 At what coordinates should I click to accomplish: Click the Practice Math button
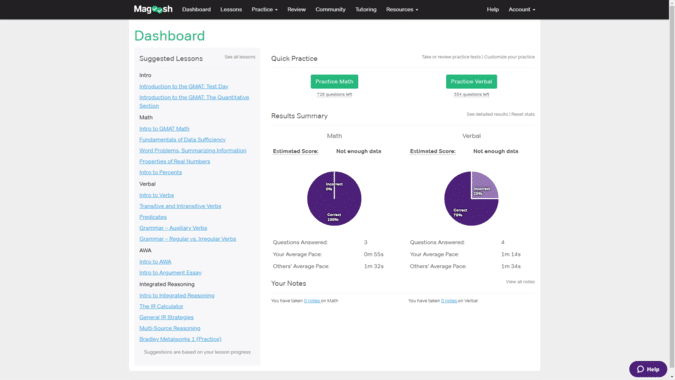[x=334, y=81]
